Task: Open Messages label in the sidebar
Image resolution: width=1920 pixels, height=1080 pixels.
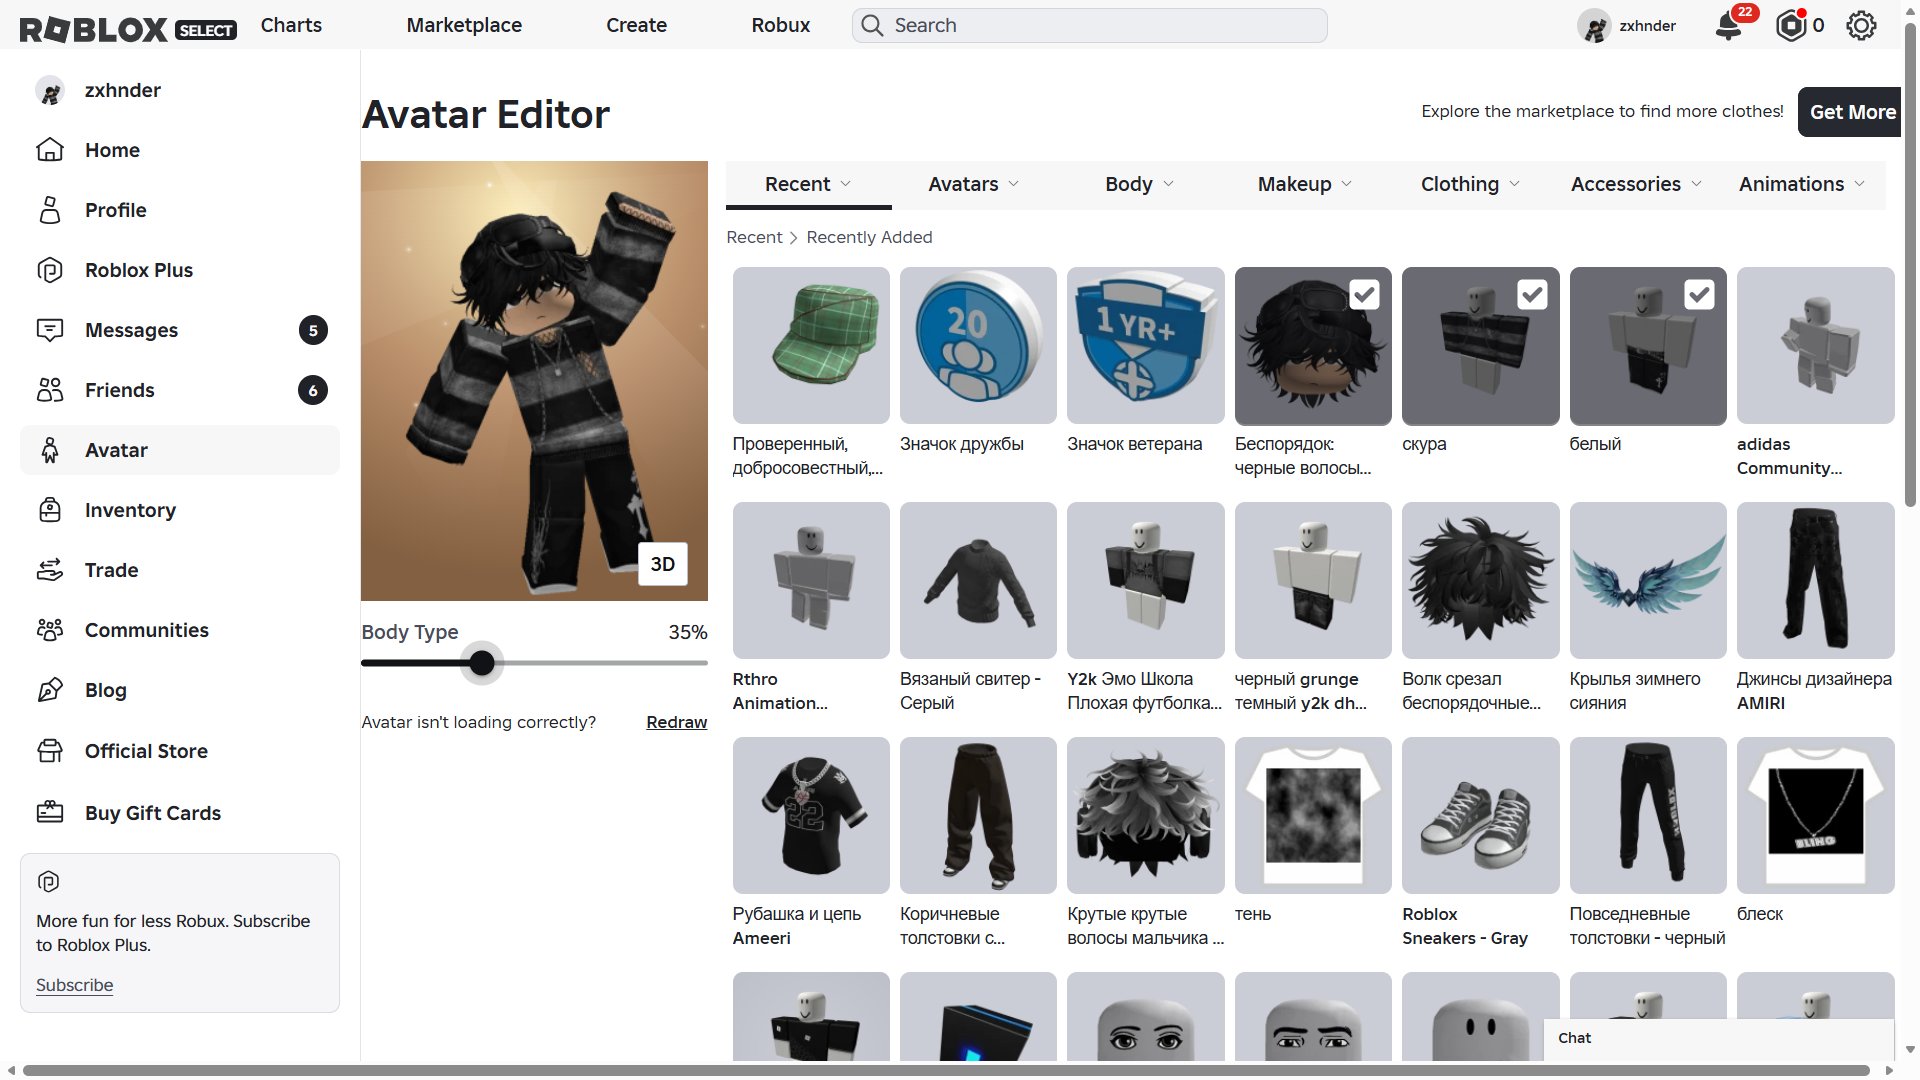Action: coord(131,330)
